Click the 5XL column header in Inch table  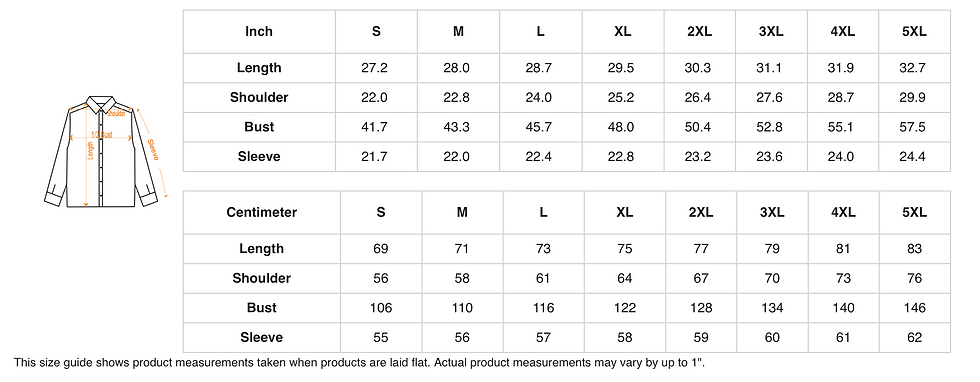(x=914, y=31)
